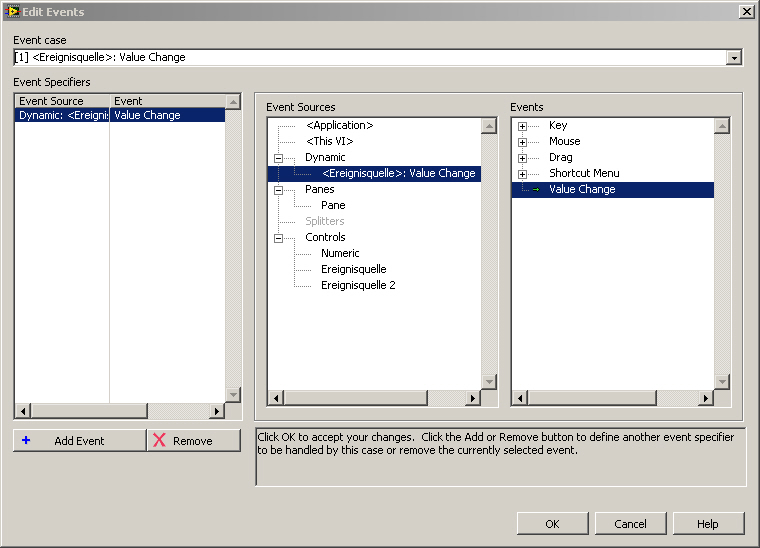
Task: Select the Numeric control source
Action: (340, 253)
